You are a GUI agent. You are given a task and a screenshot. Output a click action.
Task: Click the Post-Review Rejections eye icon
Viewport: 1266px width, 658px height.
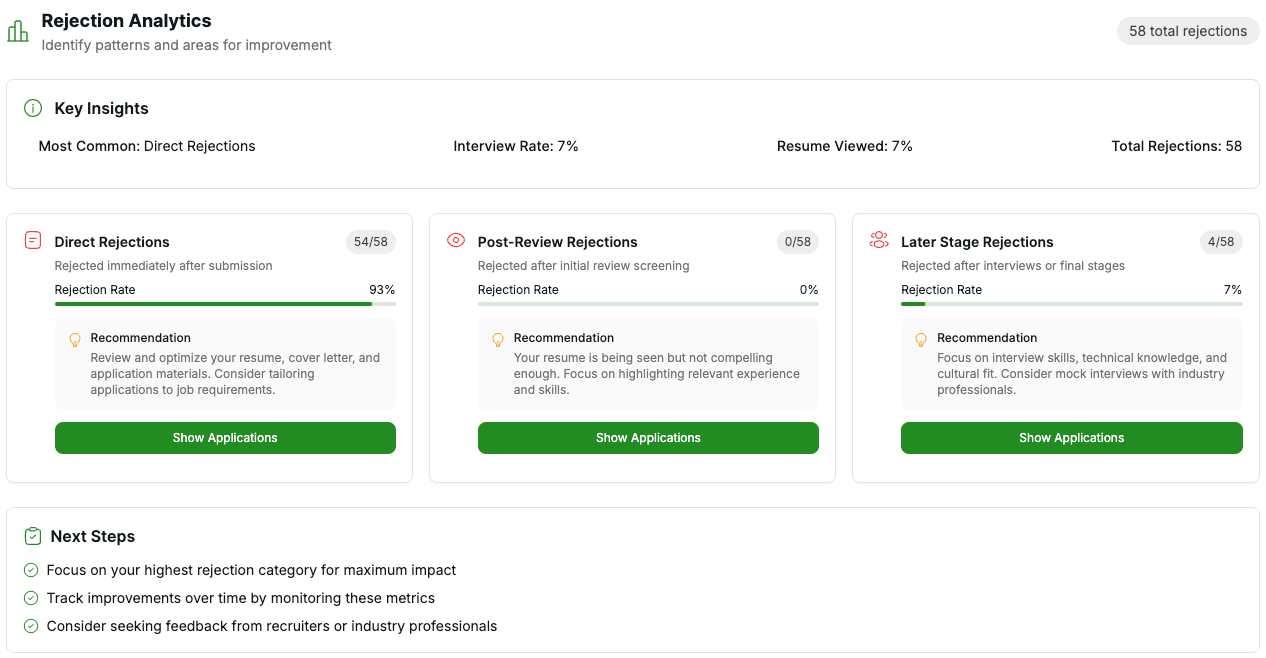point(456,240)
